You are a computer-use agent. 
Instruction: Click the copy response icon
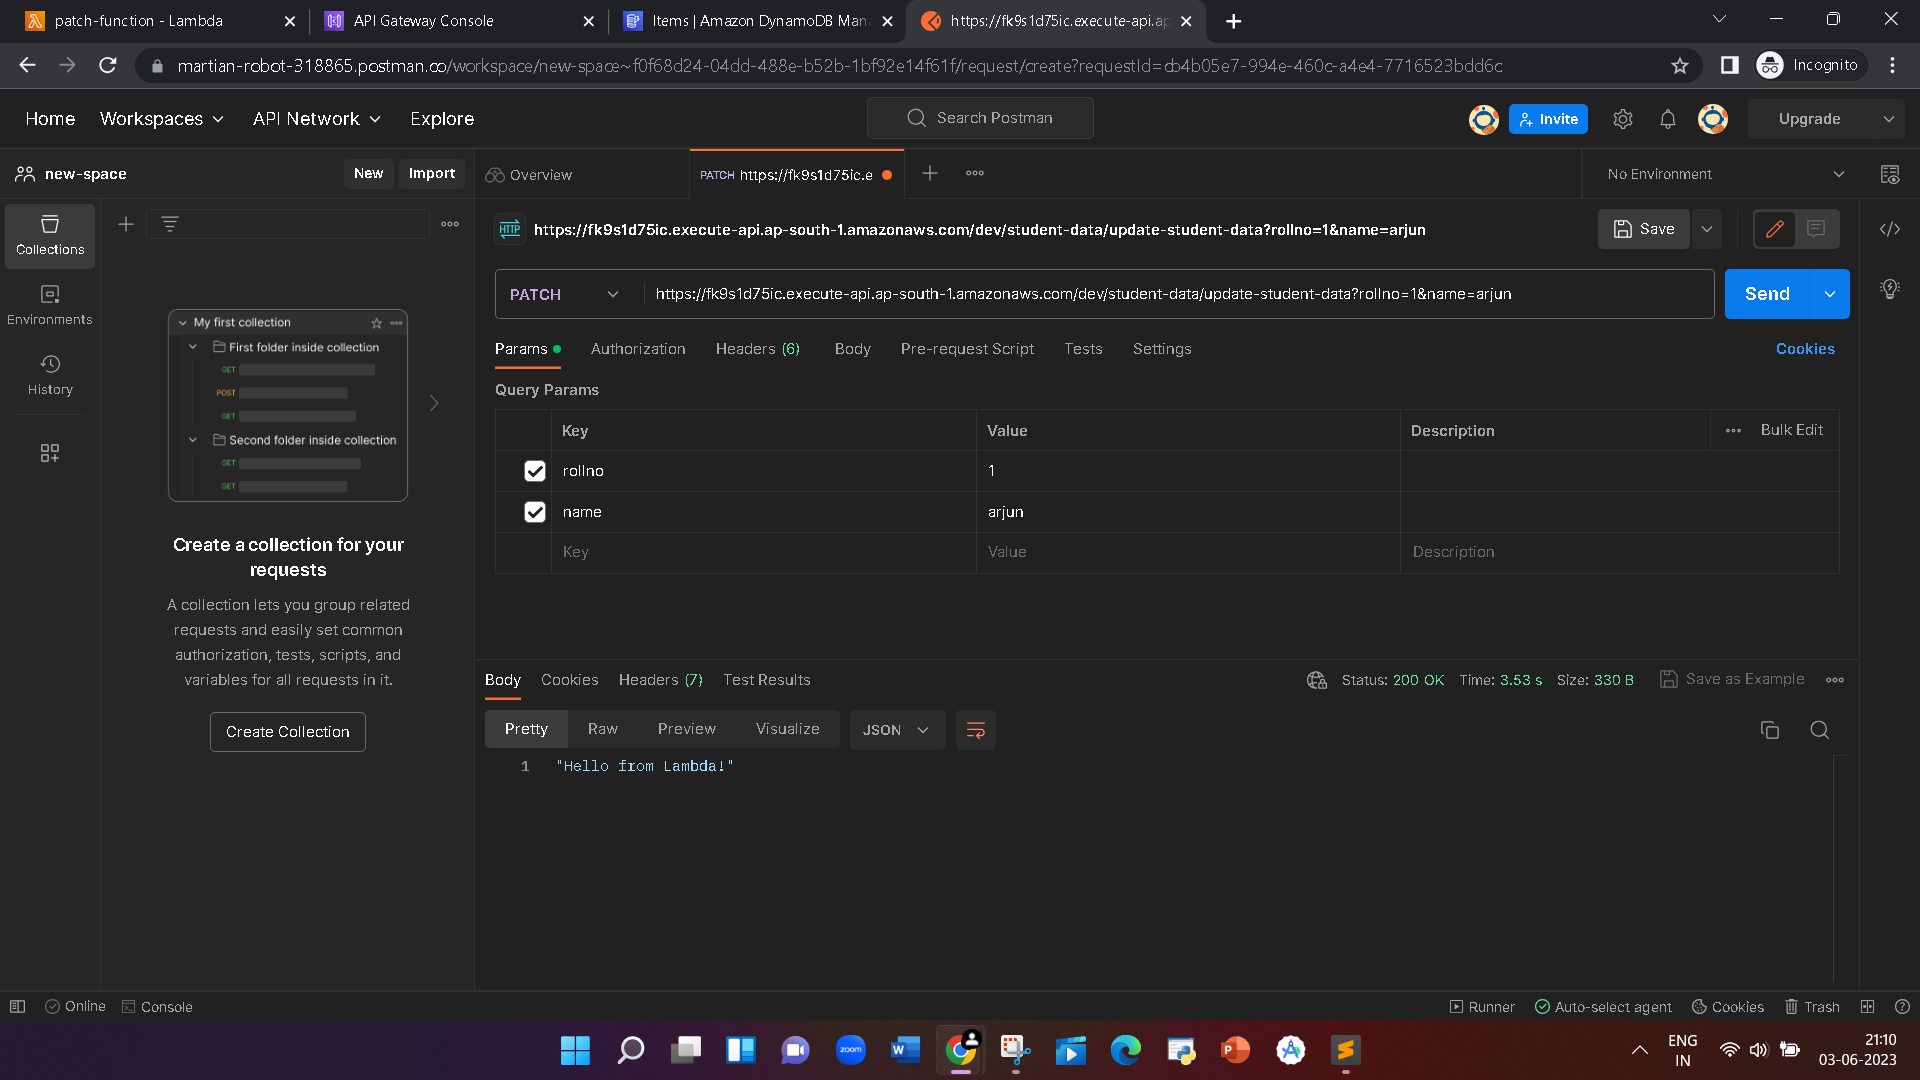[x=1769, y=730]
